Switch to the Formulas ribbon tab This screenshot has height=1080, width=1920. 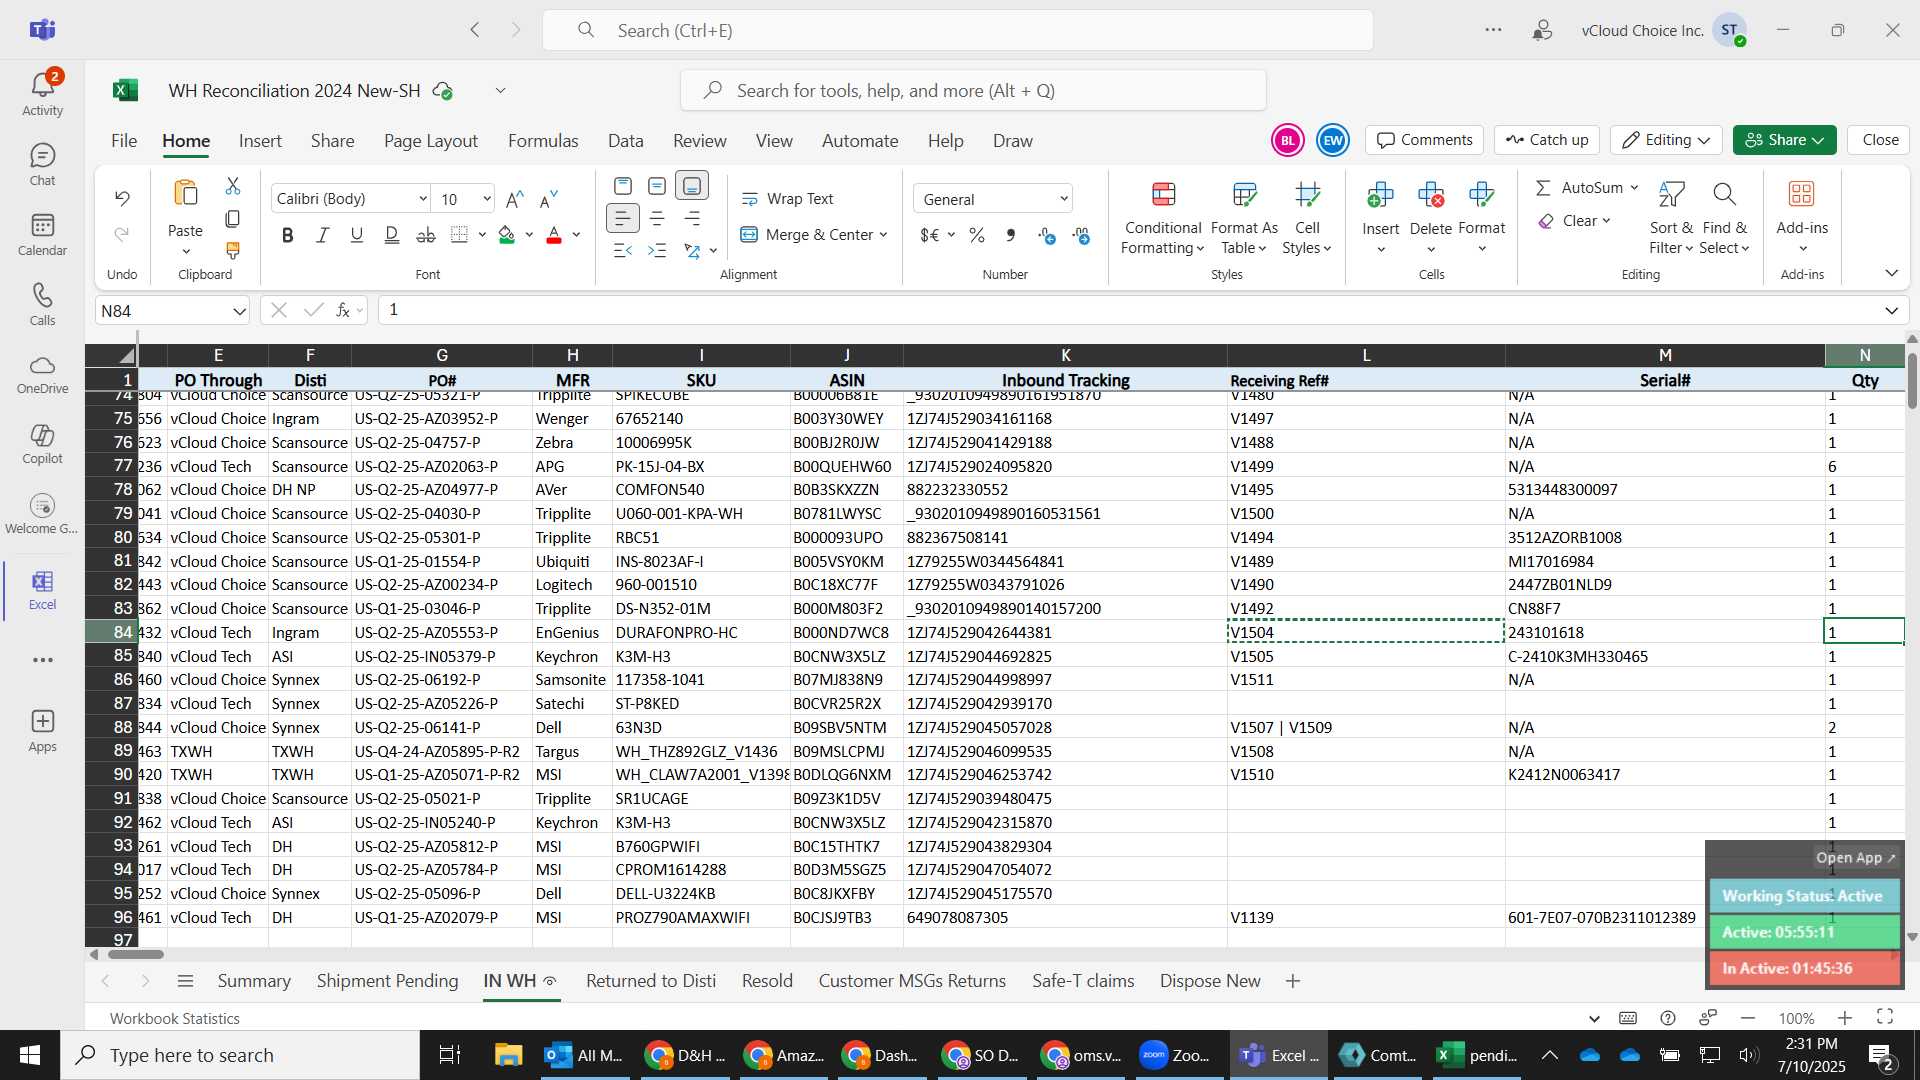[x=543, y=141]
